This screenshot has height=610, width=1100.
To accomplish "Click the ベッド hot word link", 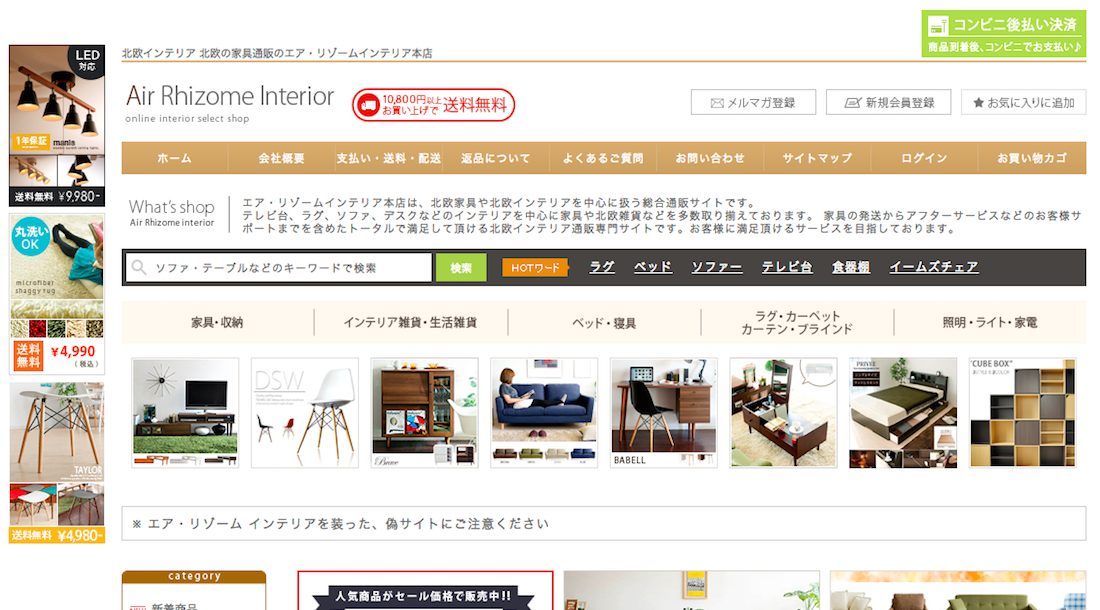I will click(x=653, y=267).
